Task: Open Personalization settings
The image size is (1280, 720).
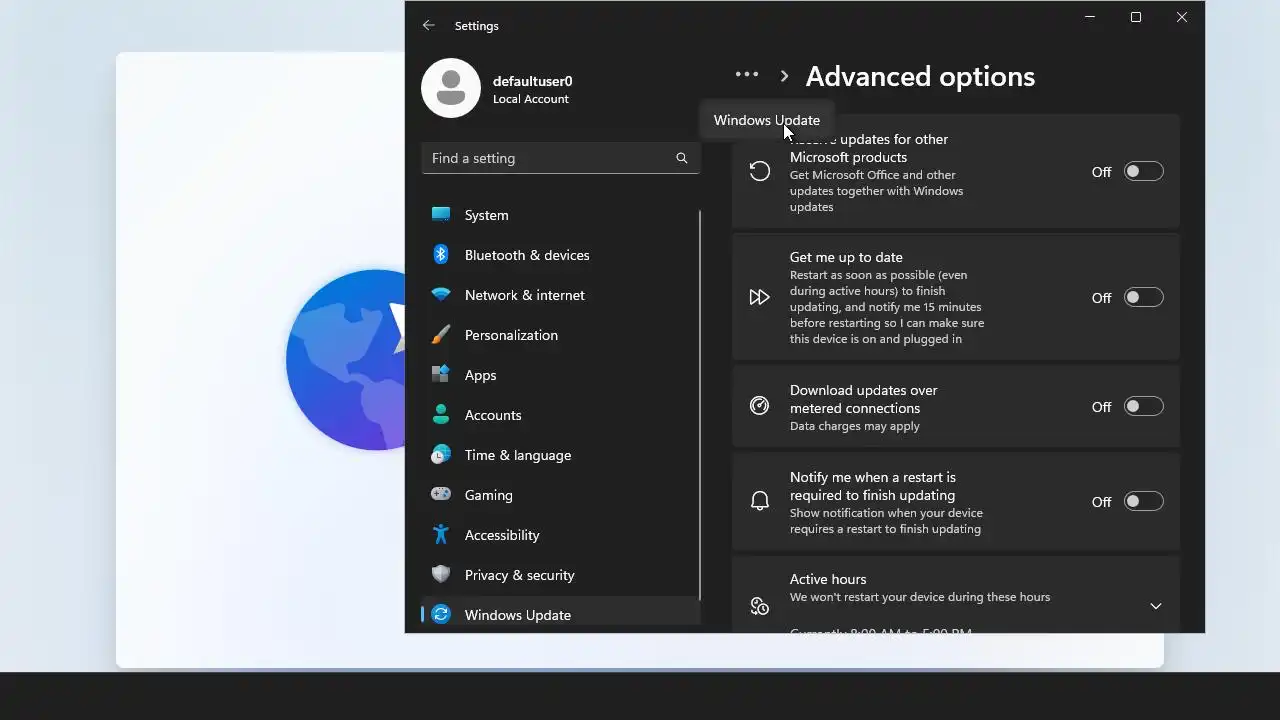Action: [561, 335]
